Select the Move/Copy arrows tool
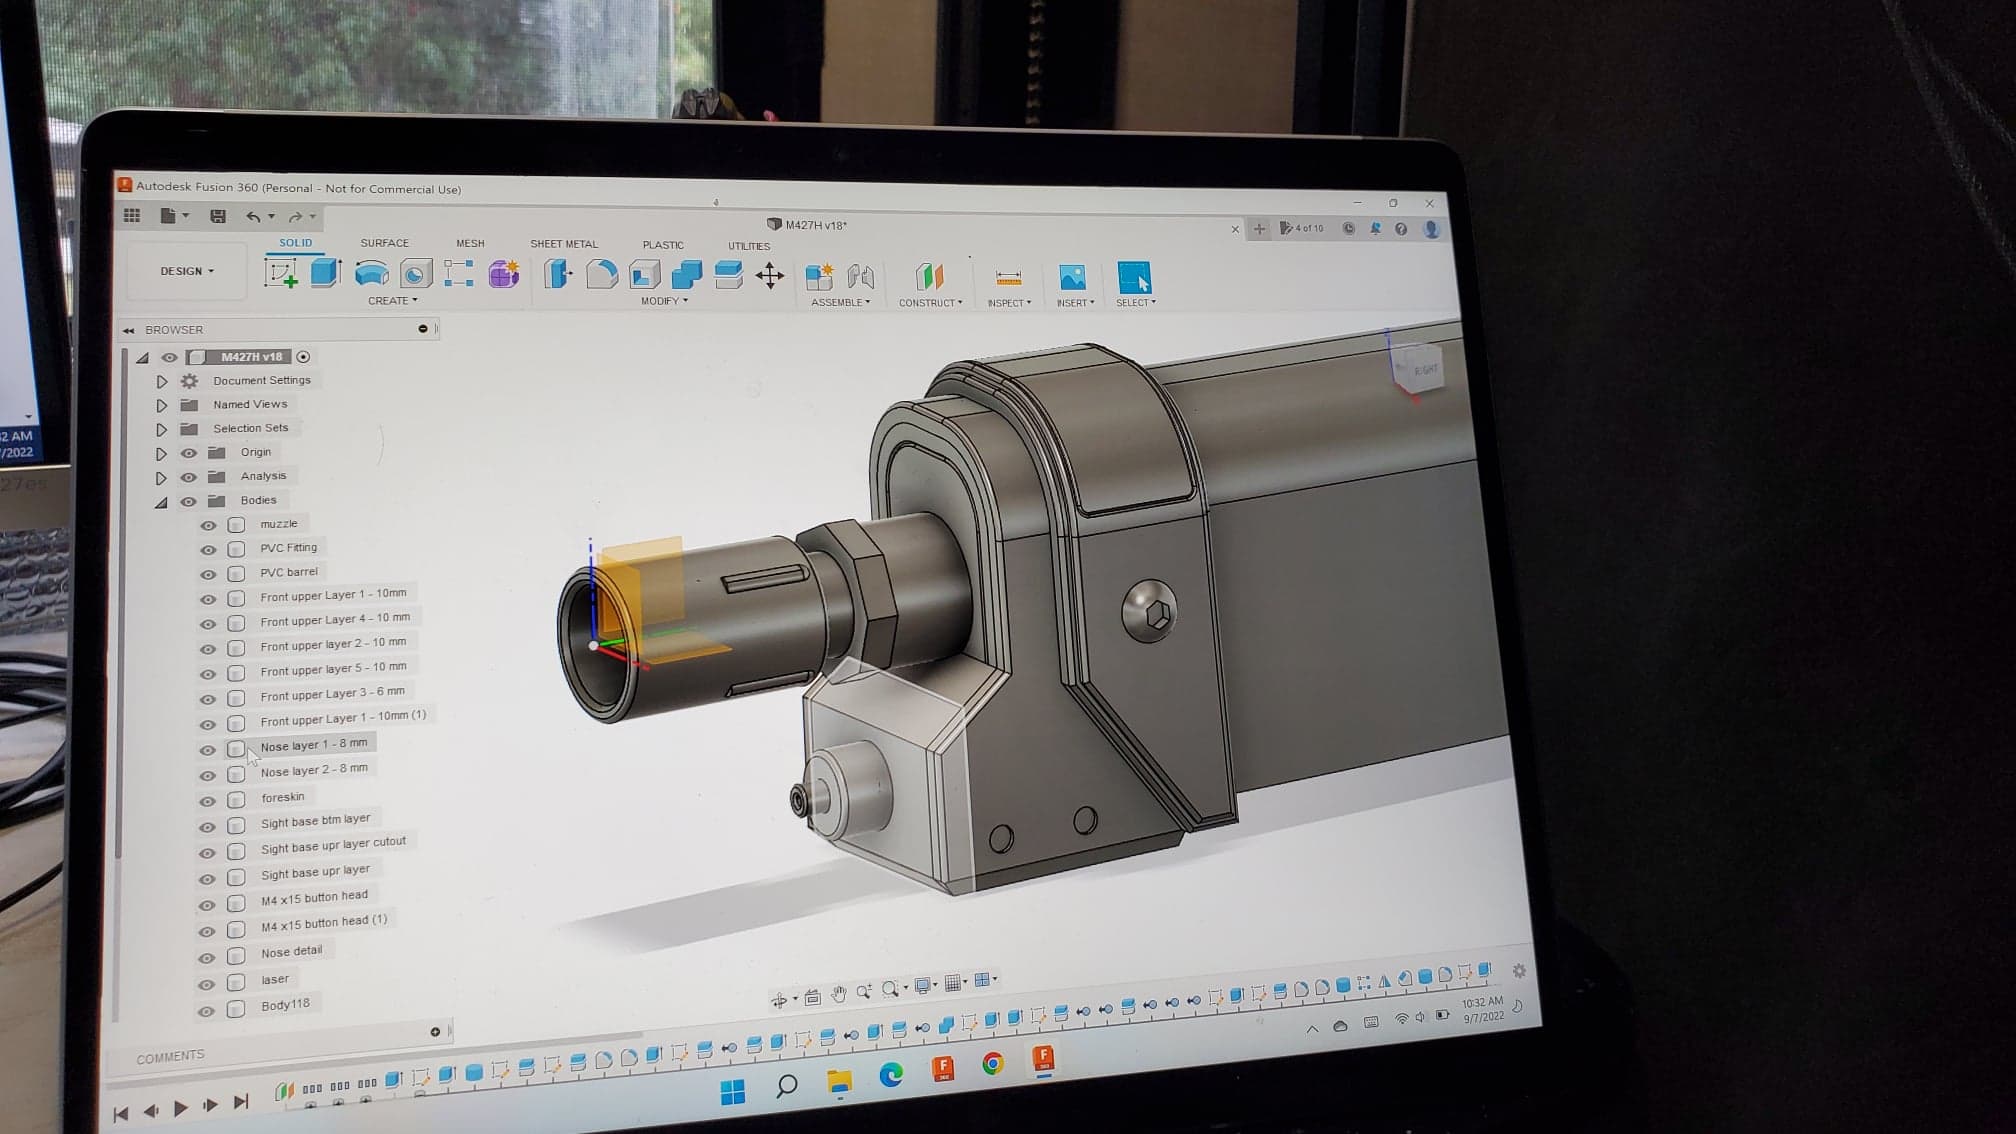The width and height of the screenshot is (2016, 1134). tap(769, 276)
